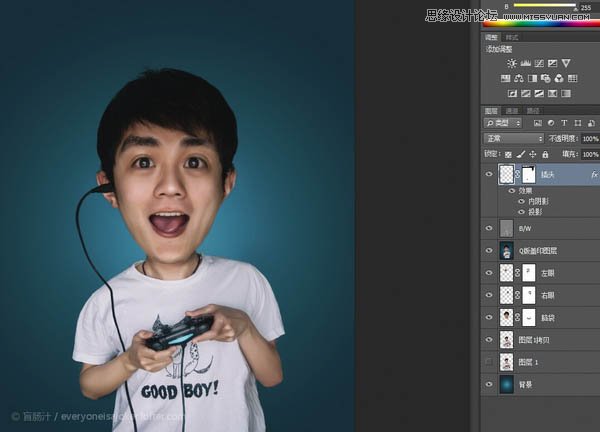The height and width of the screenshot is (432, 600).
Task: Click mask link icon on 脑袋 layer
Action: point(518,317)
